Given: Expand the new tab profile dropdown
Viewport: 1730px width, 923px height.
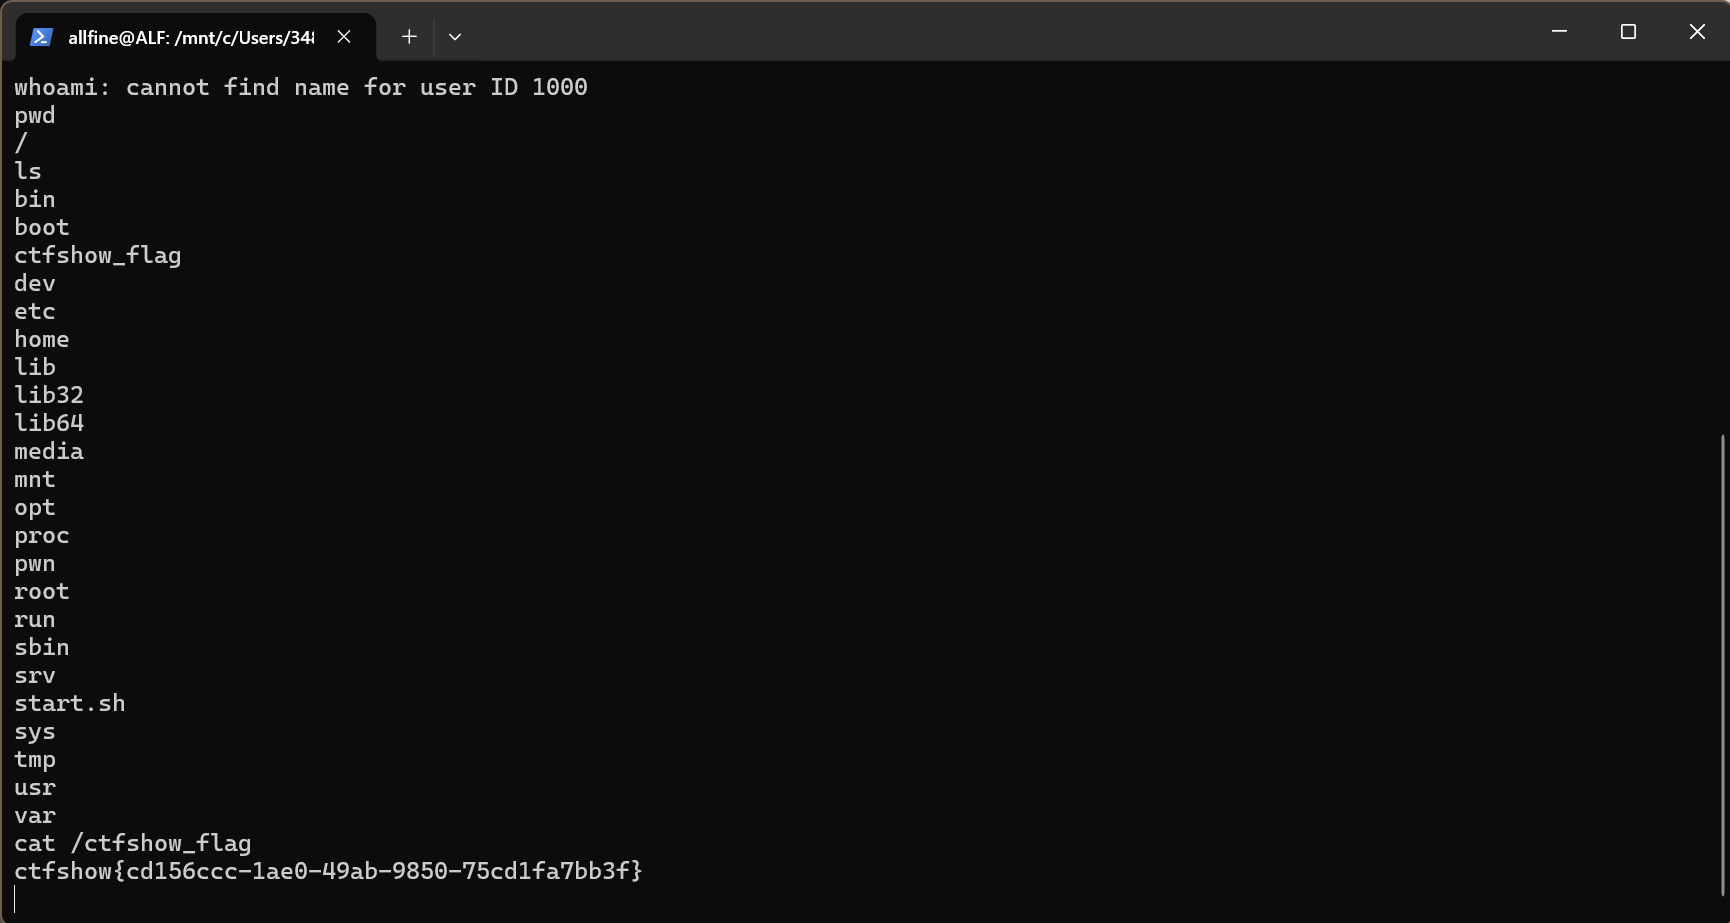Looking at the screenshot, I should pos(455,37).
